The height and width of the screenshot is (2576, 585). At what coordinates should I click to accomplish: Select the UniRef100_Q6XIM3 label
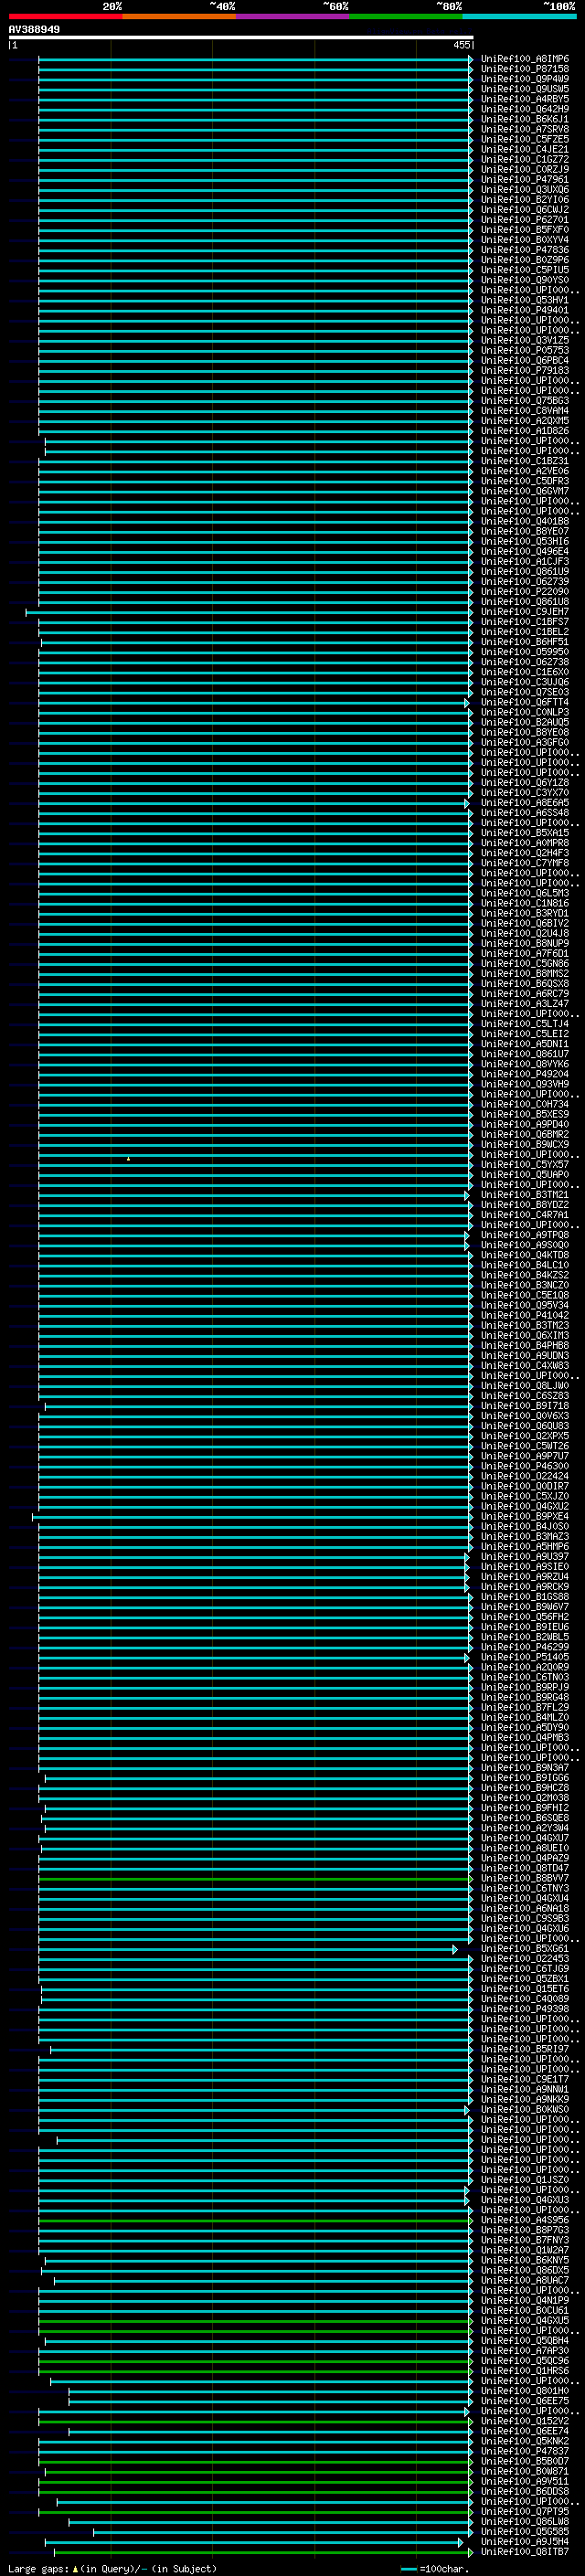525,1336
